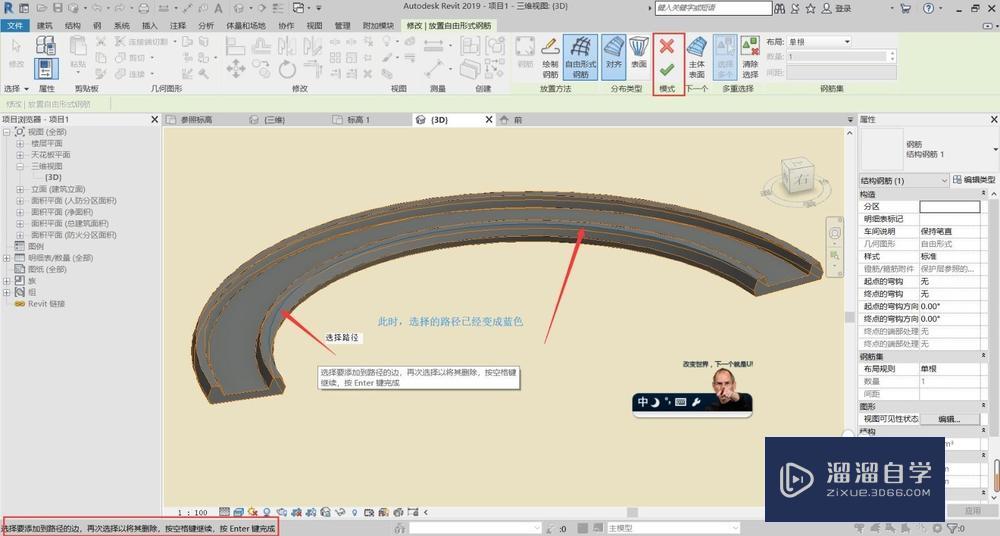1000x536 pixels.
Task: Collapse the 三维视图 tree node
Action: click(x=20, y=167)
